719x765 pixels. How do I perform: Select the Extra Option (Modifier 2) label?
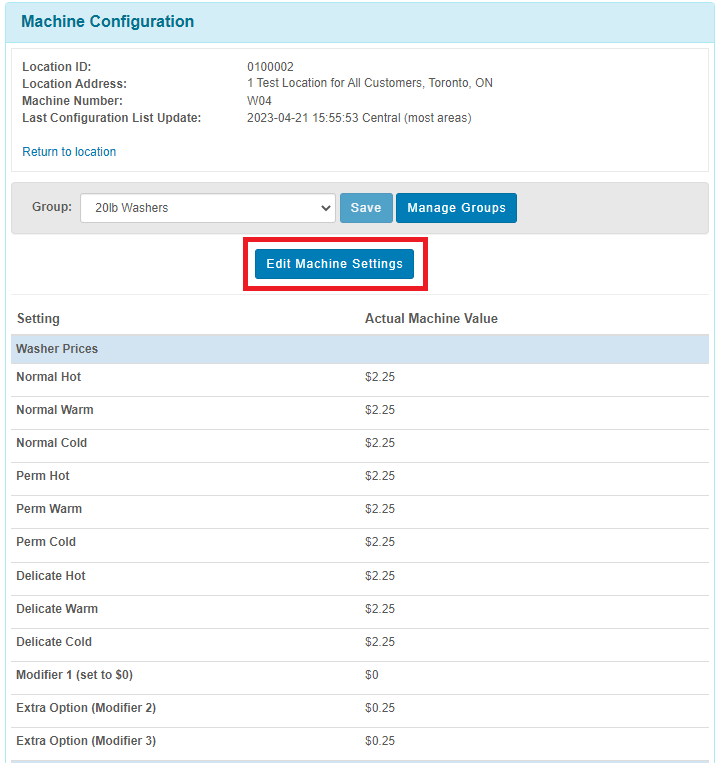pos(86,708)
